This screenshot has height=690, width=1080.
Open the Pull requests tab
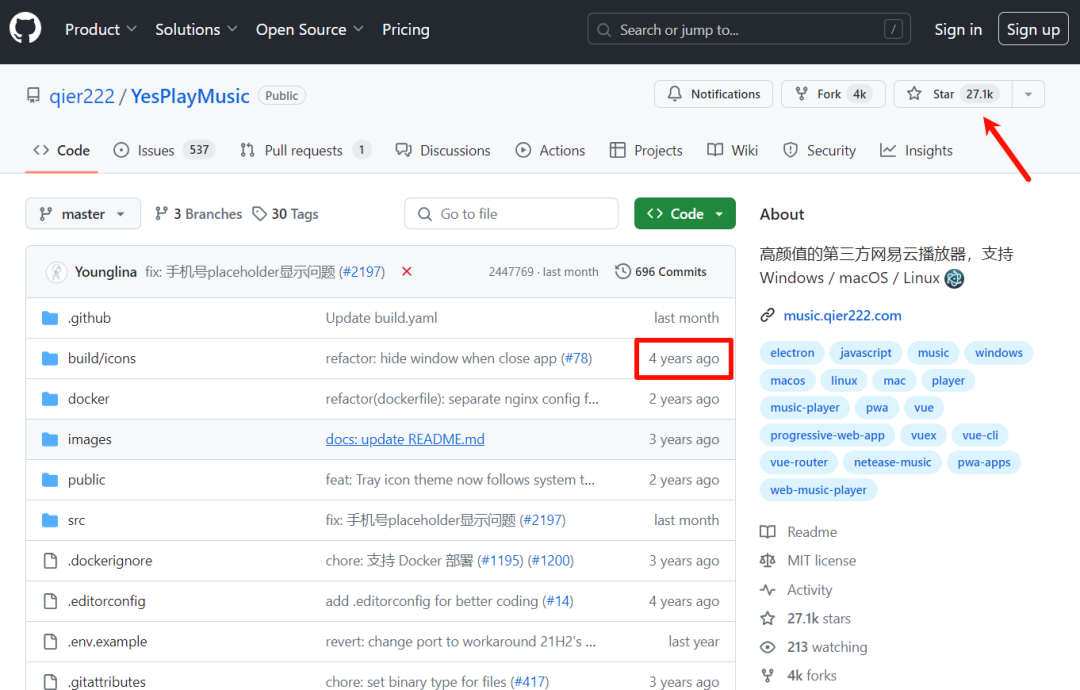[x=305, y=150]
